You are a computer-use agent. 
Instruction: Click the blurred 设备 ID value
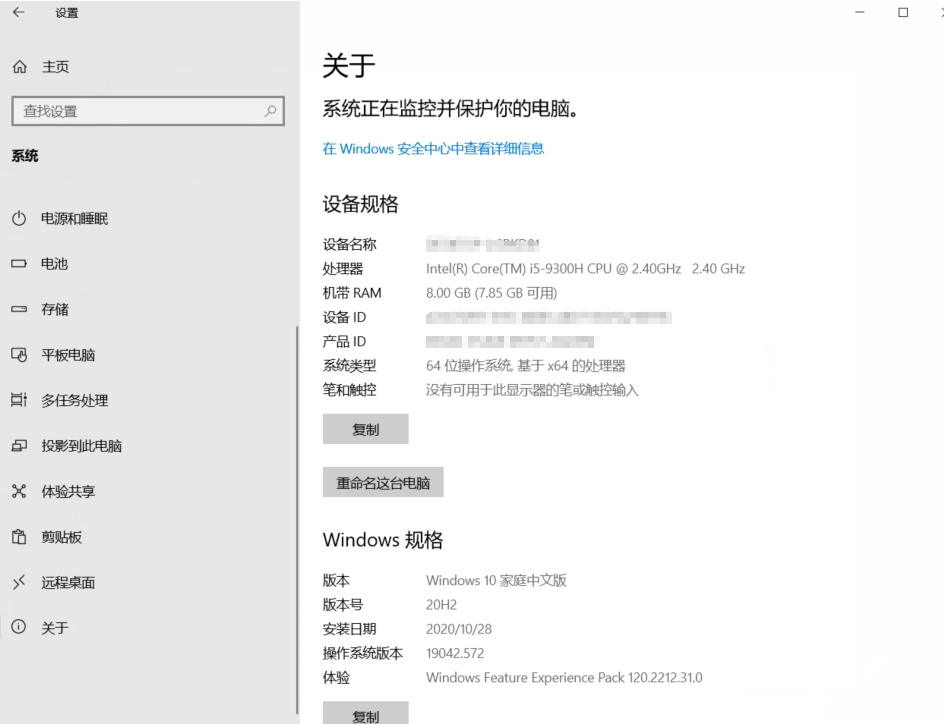tap(548, 317)
